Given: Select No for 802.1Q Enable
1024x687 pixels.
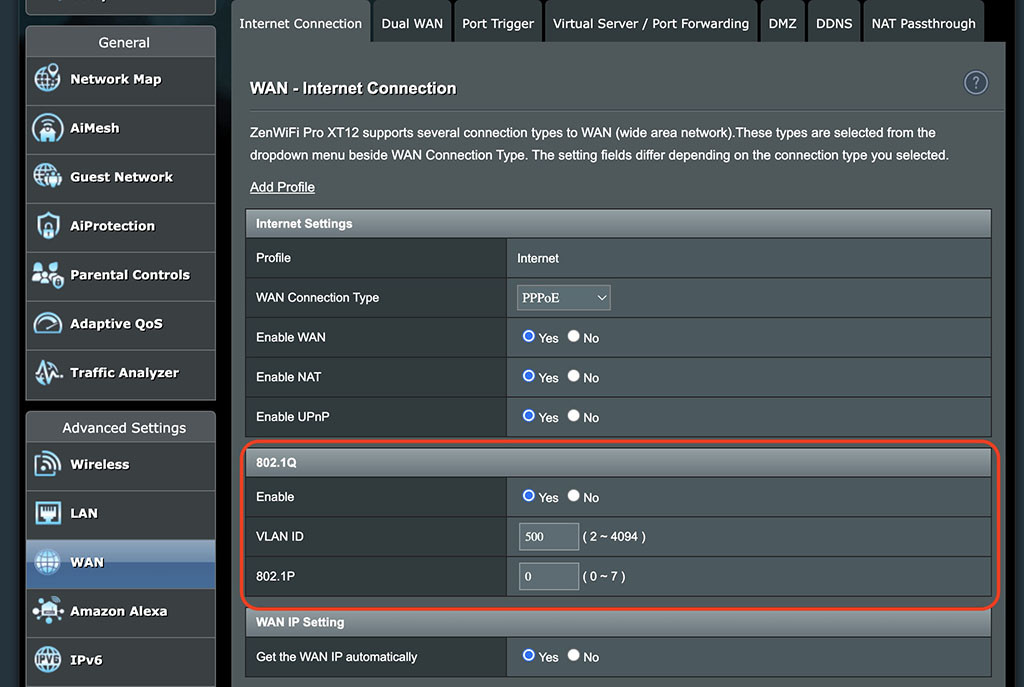Looking at the screenshot, I should [x=574, y=496].
